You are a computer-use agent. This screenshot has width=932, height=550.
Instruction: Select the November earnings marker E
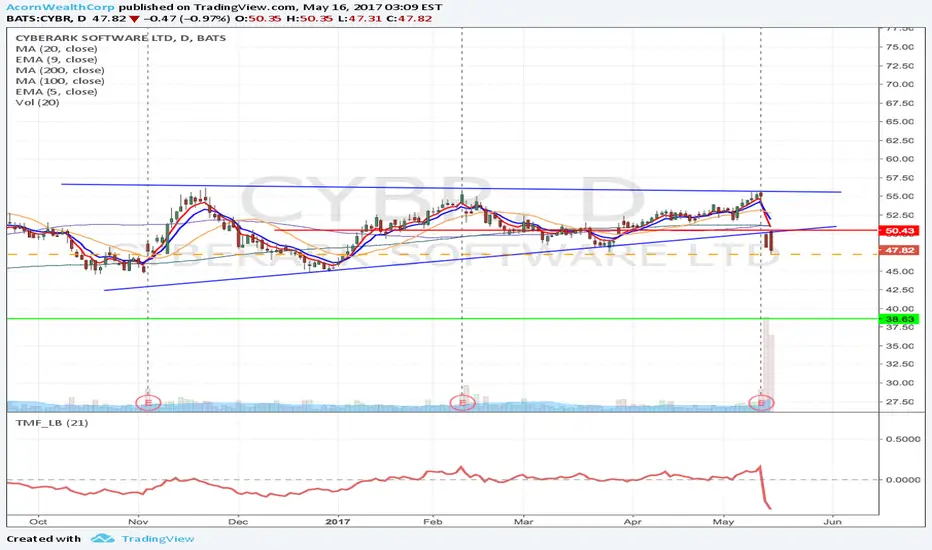click(x=148, y=403)
